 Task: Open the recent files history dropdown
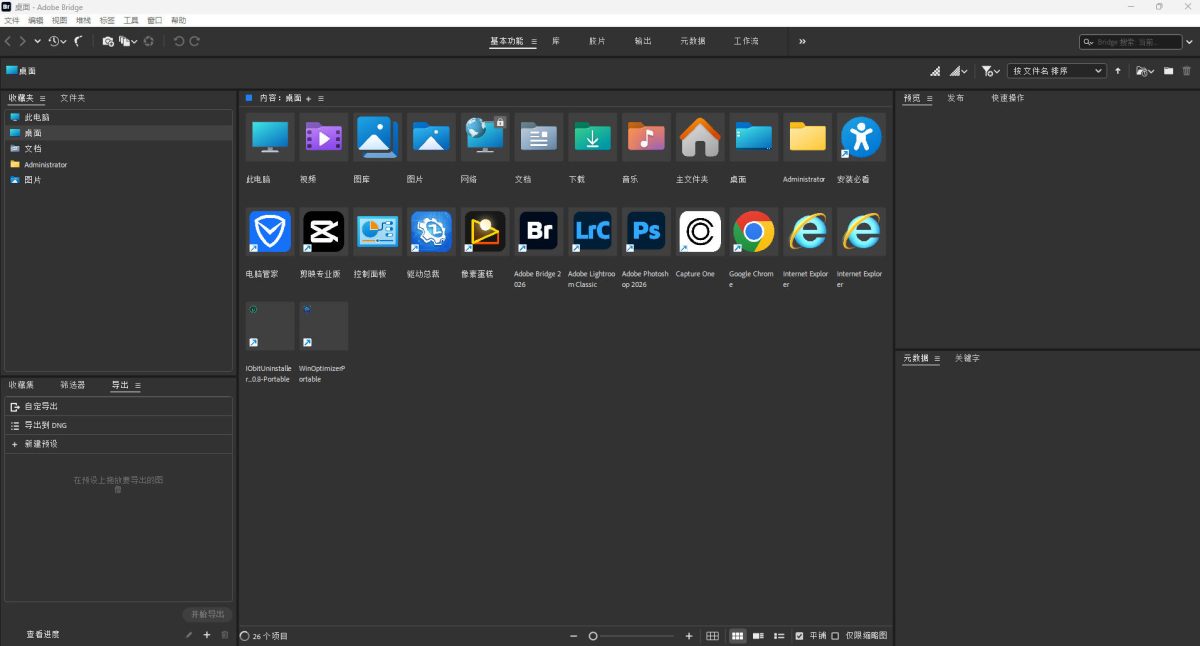[57, 41]
